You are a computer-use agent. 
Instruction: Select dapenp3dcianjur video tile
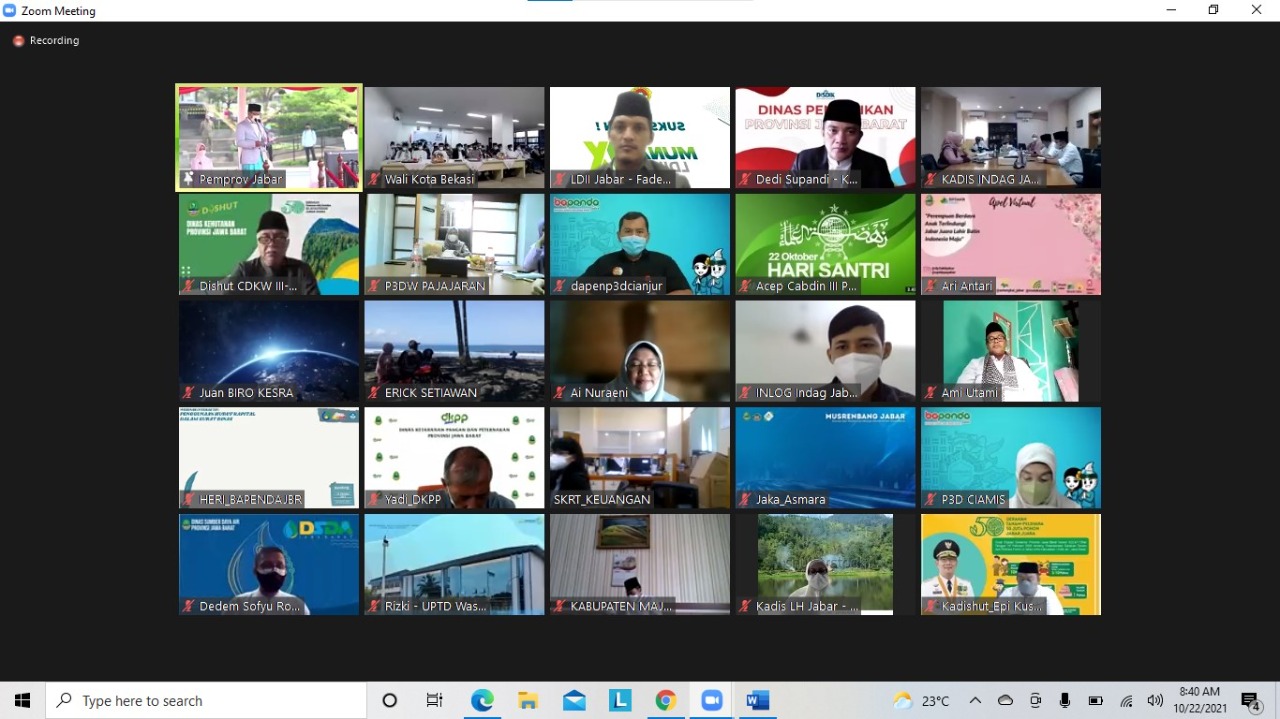[x=640, y=244]
